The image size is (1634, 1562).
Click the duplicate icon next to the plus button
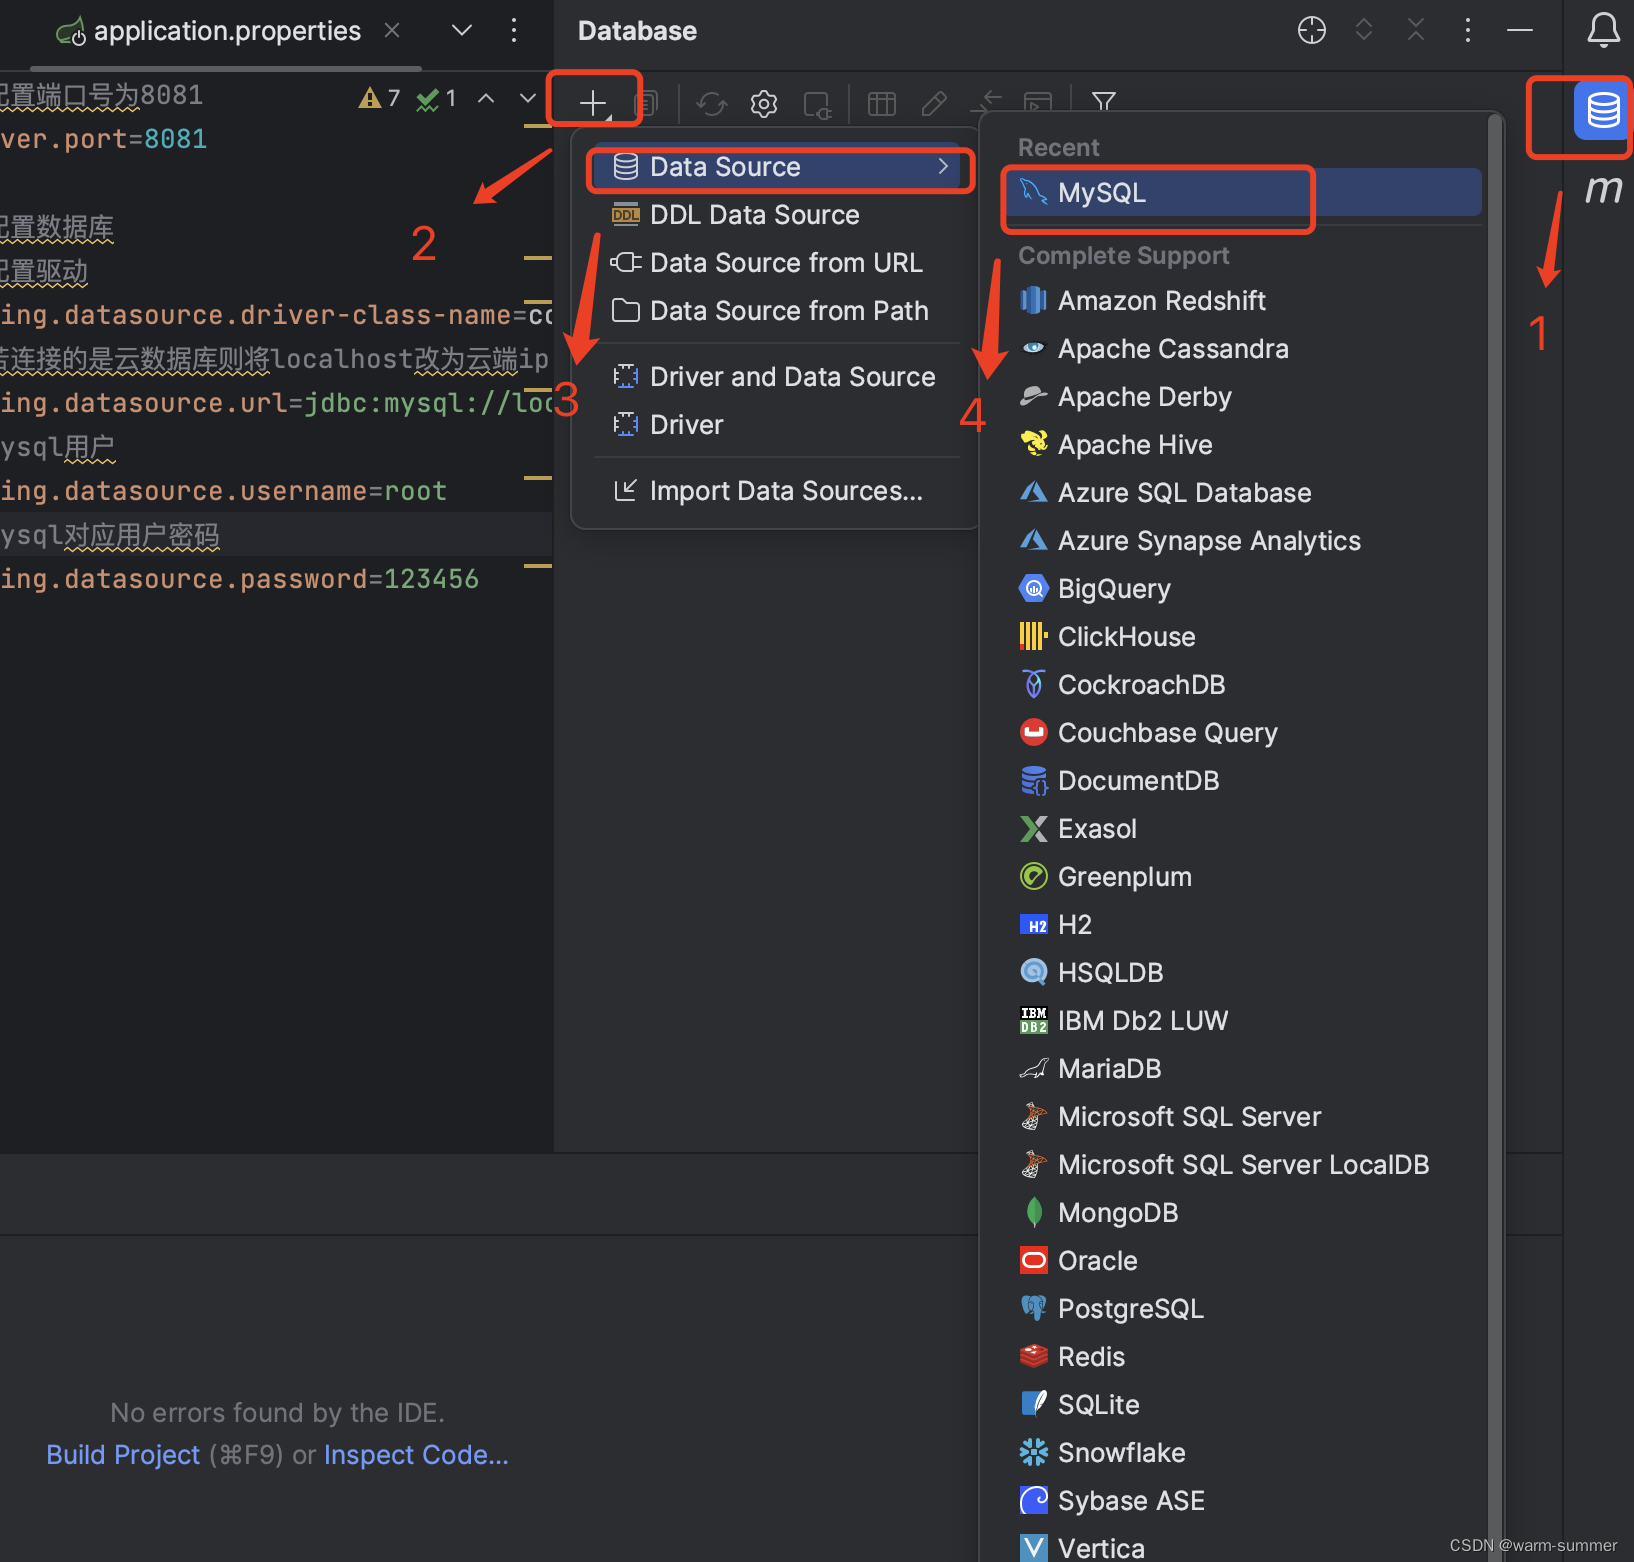tap(647, 103)
